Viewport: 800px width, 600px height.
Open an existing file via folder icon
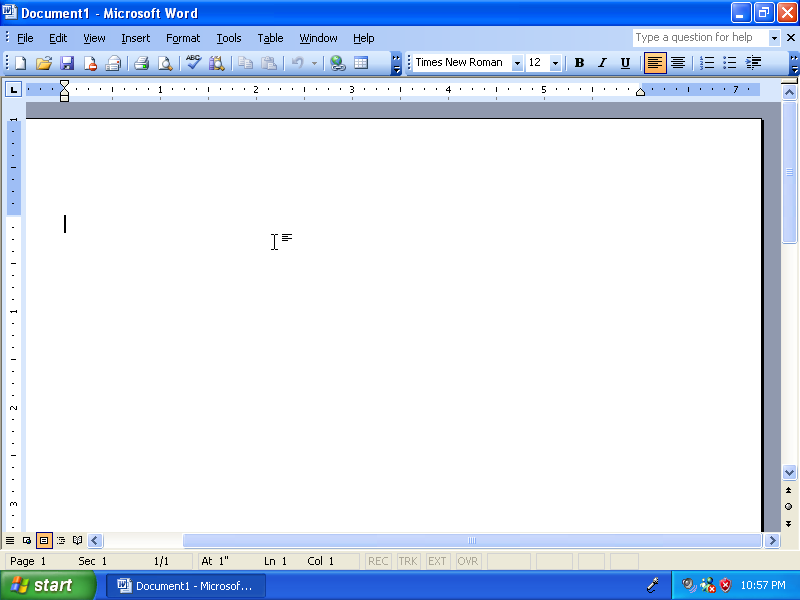[44, 63]
